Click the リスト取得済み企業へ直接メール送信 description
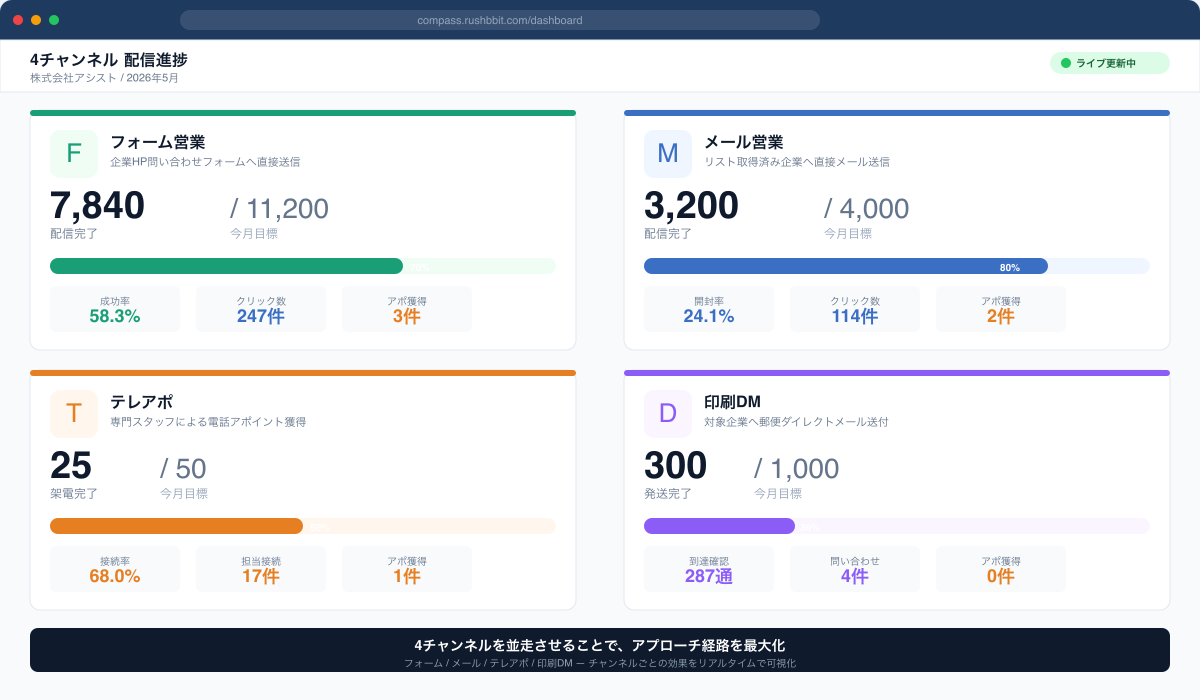This screenshot has width=1200, height=700. tap(797, 161)
